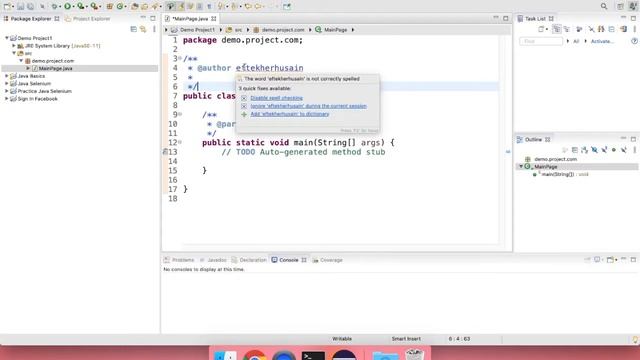Click the Save icon in main toolbar
Image resolution: width=640 pixels, height=360 pixels.
[20, 6]
